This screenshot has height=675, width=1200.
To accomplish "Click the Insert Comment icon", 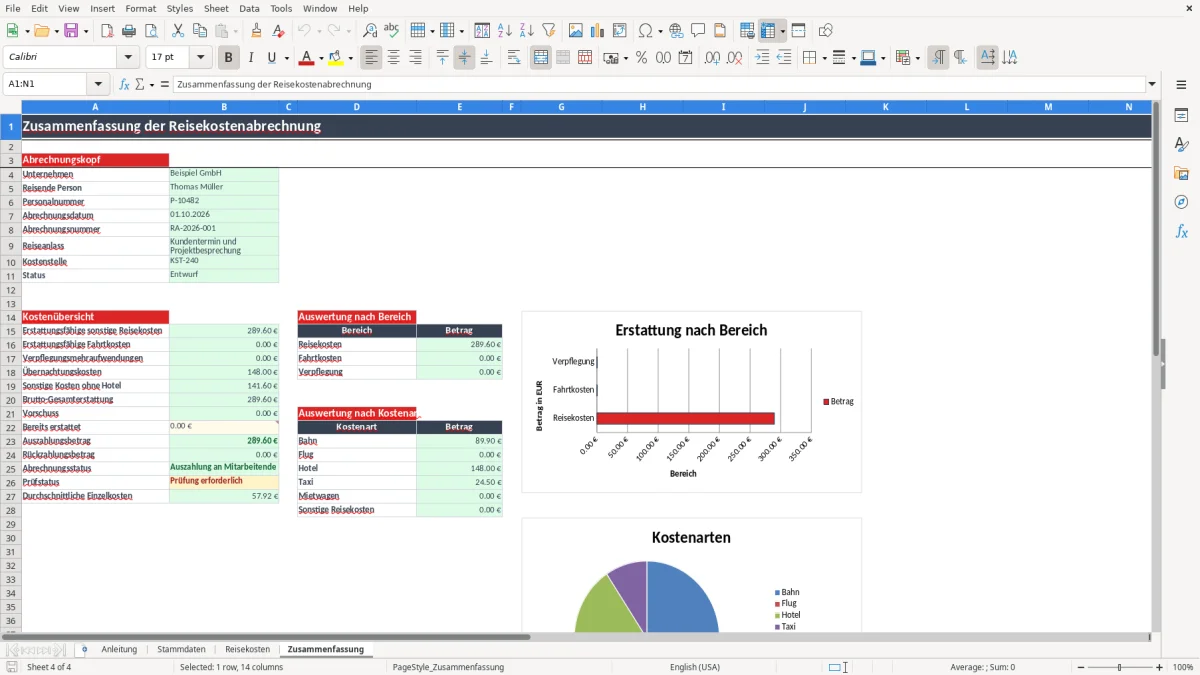I will coord(698,31).
